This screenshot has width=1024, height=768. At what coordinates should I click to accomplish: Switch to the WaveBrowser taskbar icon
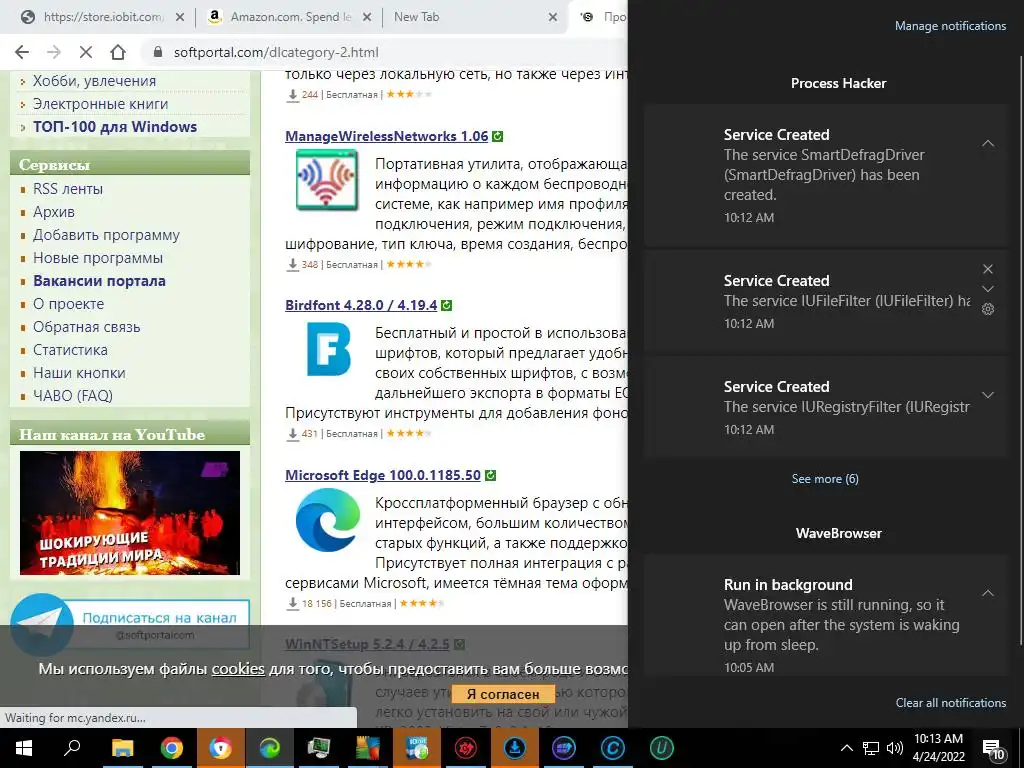[x=220, y=748]
